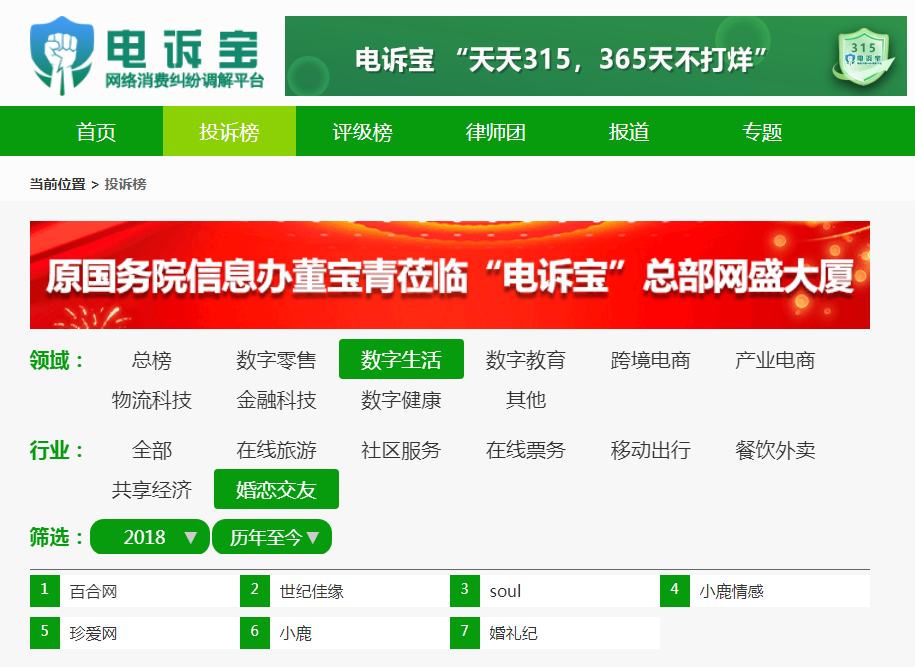
Task: Open rank 4 小鹿情感 entry
Action: (765, 591)
